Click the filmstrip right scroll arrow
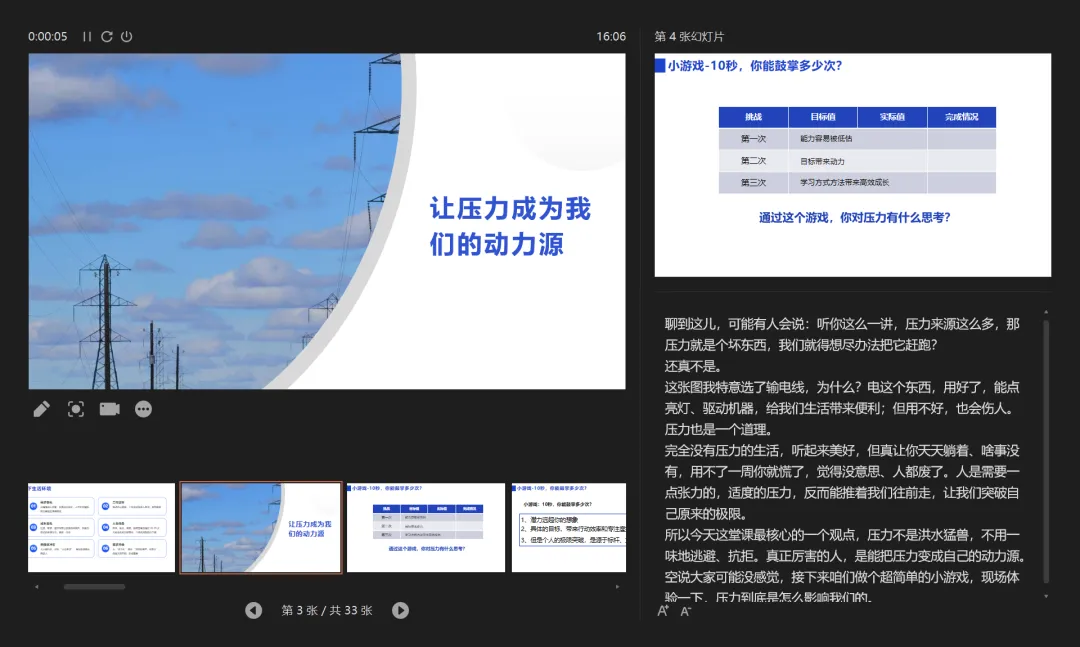 tap(617, 587)
